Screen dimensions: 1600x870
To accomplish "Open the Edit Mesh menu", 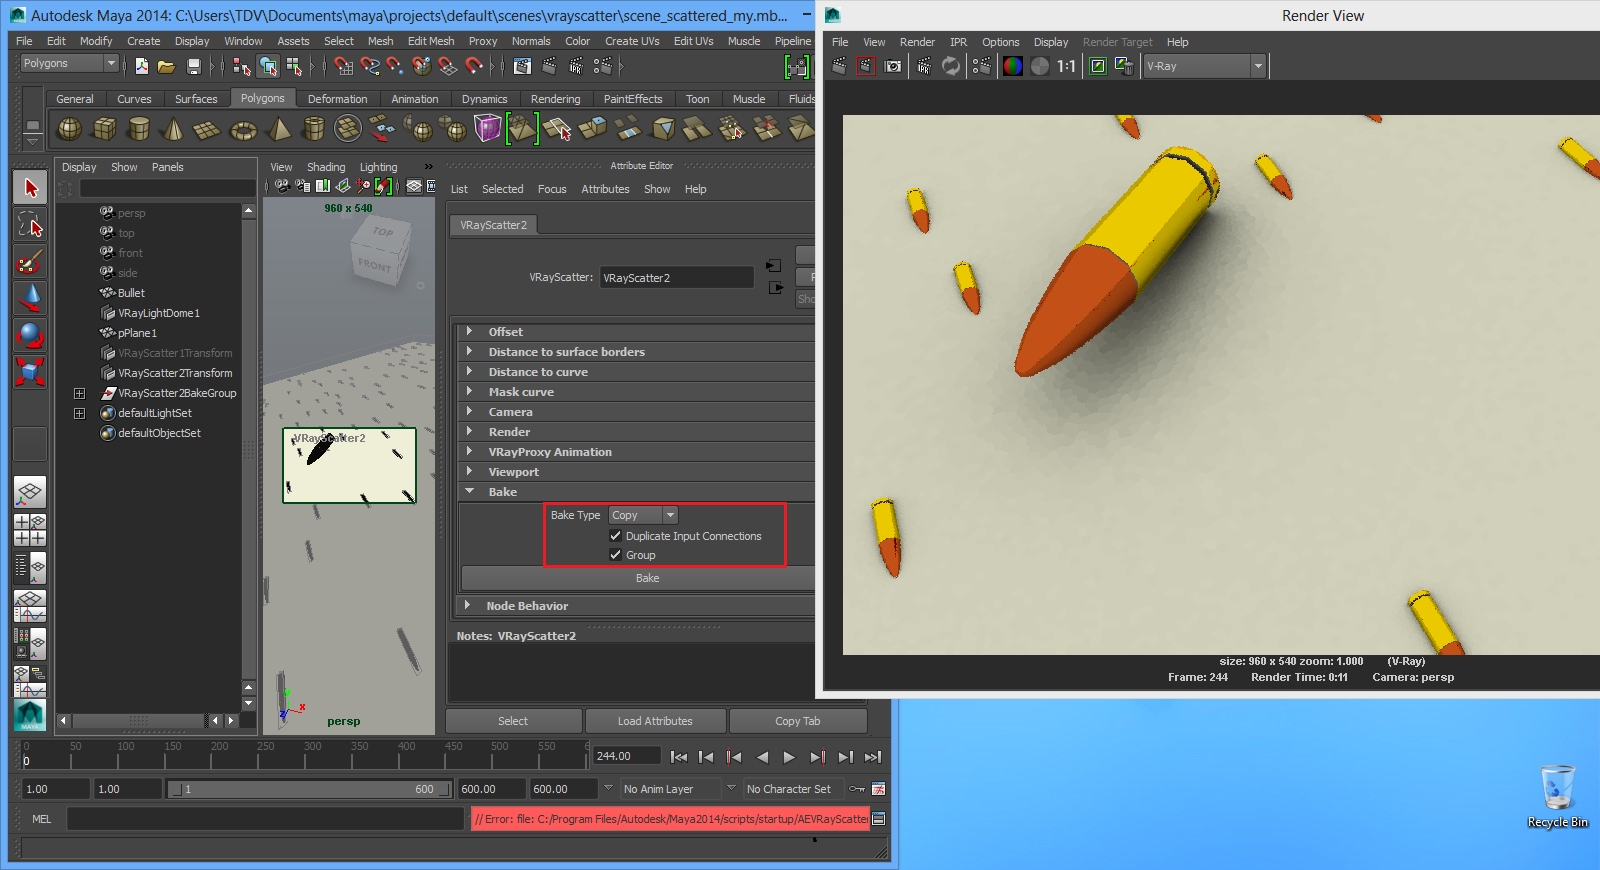I will 431,41.
